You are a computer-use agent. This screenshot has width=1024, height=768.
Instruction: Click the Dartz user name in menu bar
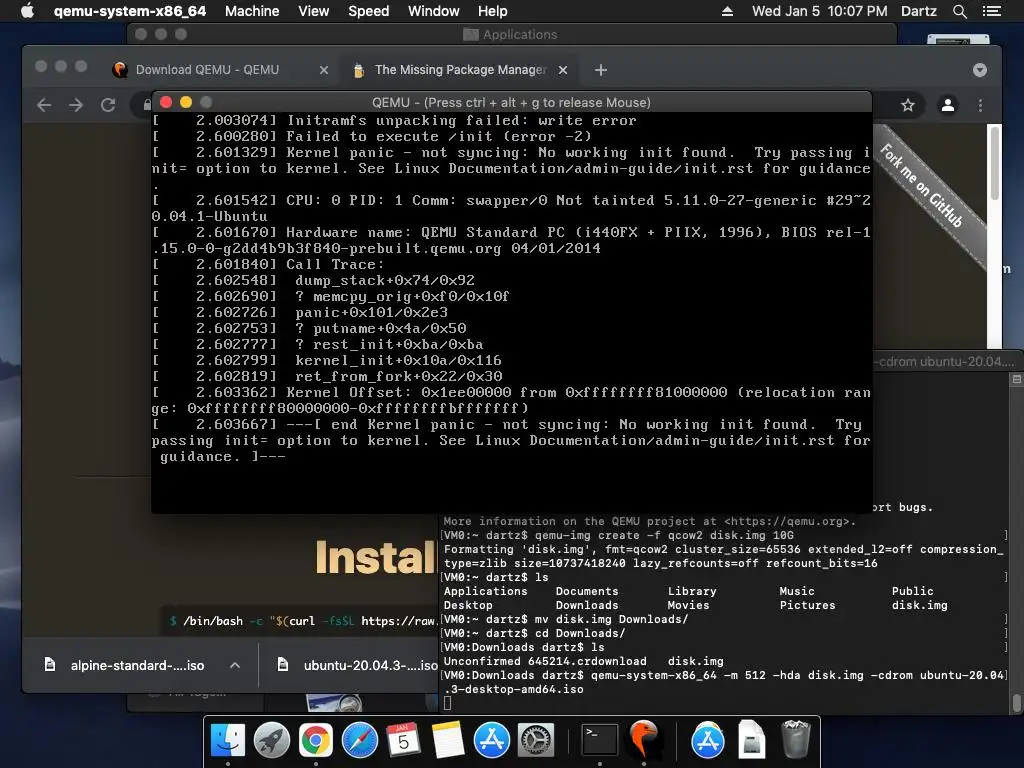pyautogui.click(x=918, y=11)
